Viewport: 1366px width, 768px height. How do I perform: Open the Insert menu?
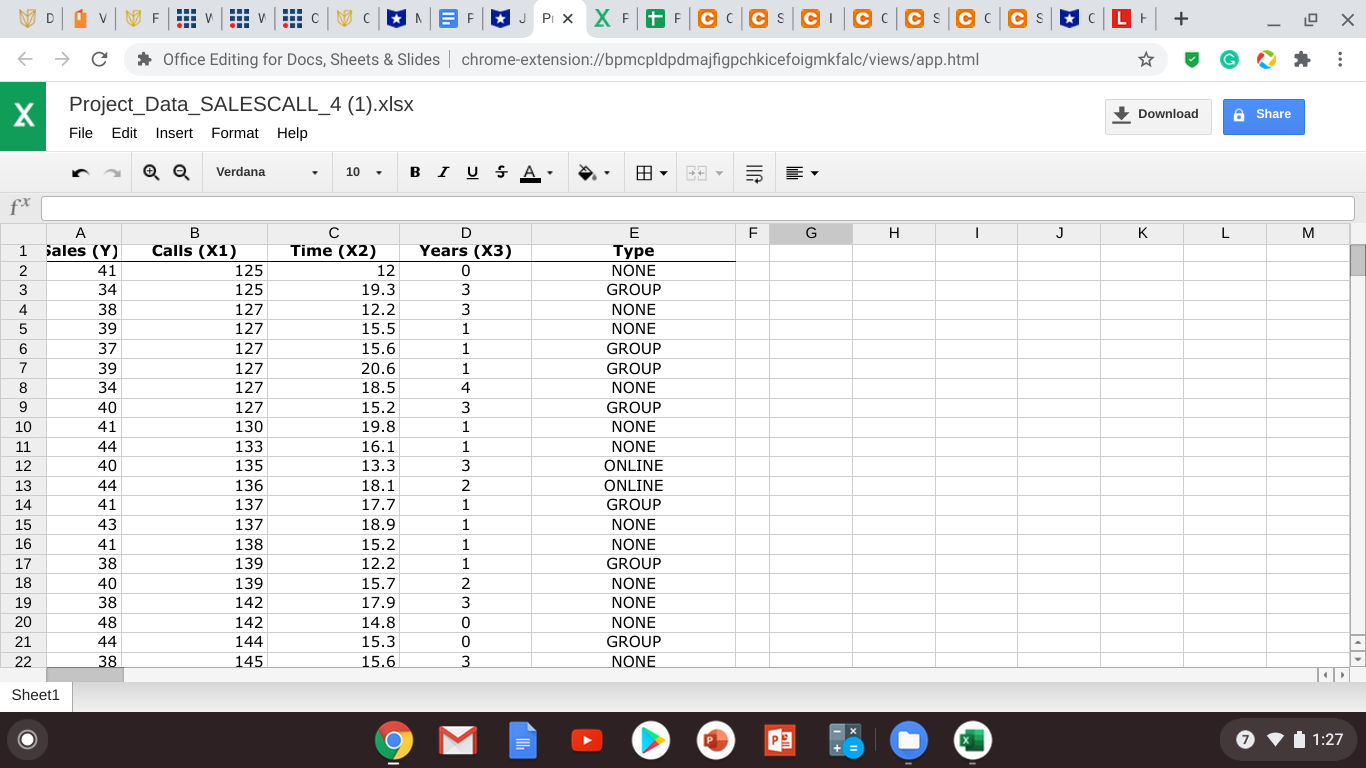coord(174,133)
